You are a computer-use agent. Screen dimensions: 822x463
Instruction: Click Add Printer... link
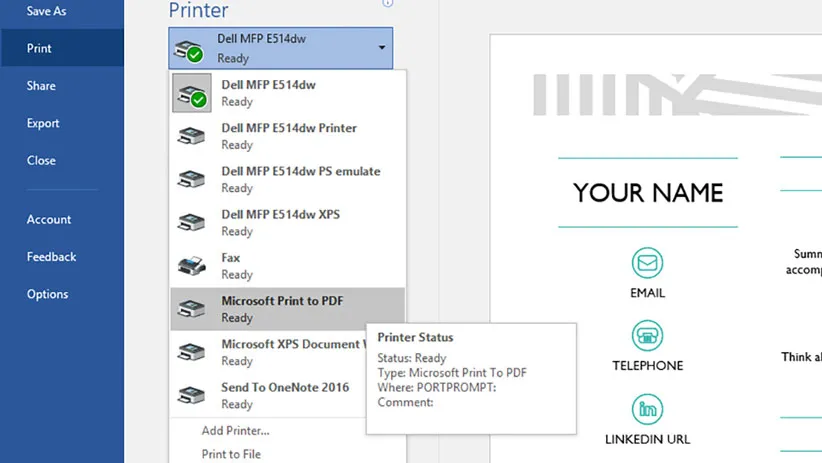pyautogui.click(x=235, y=431)
